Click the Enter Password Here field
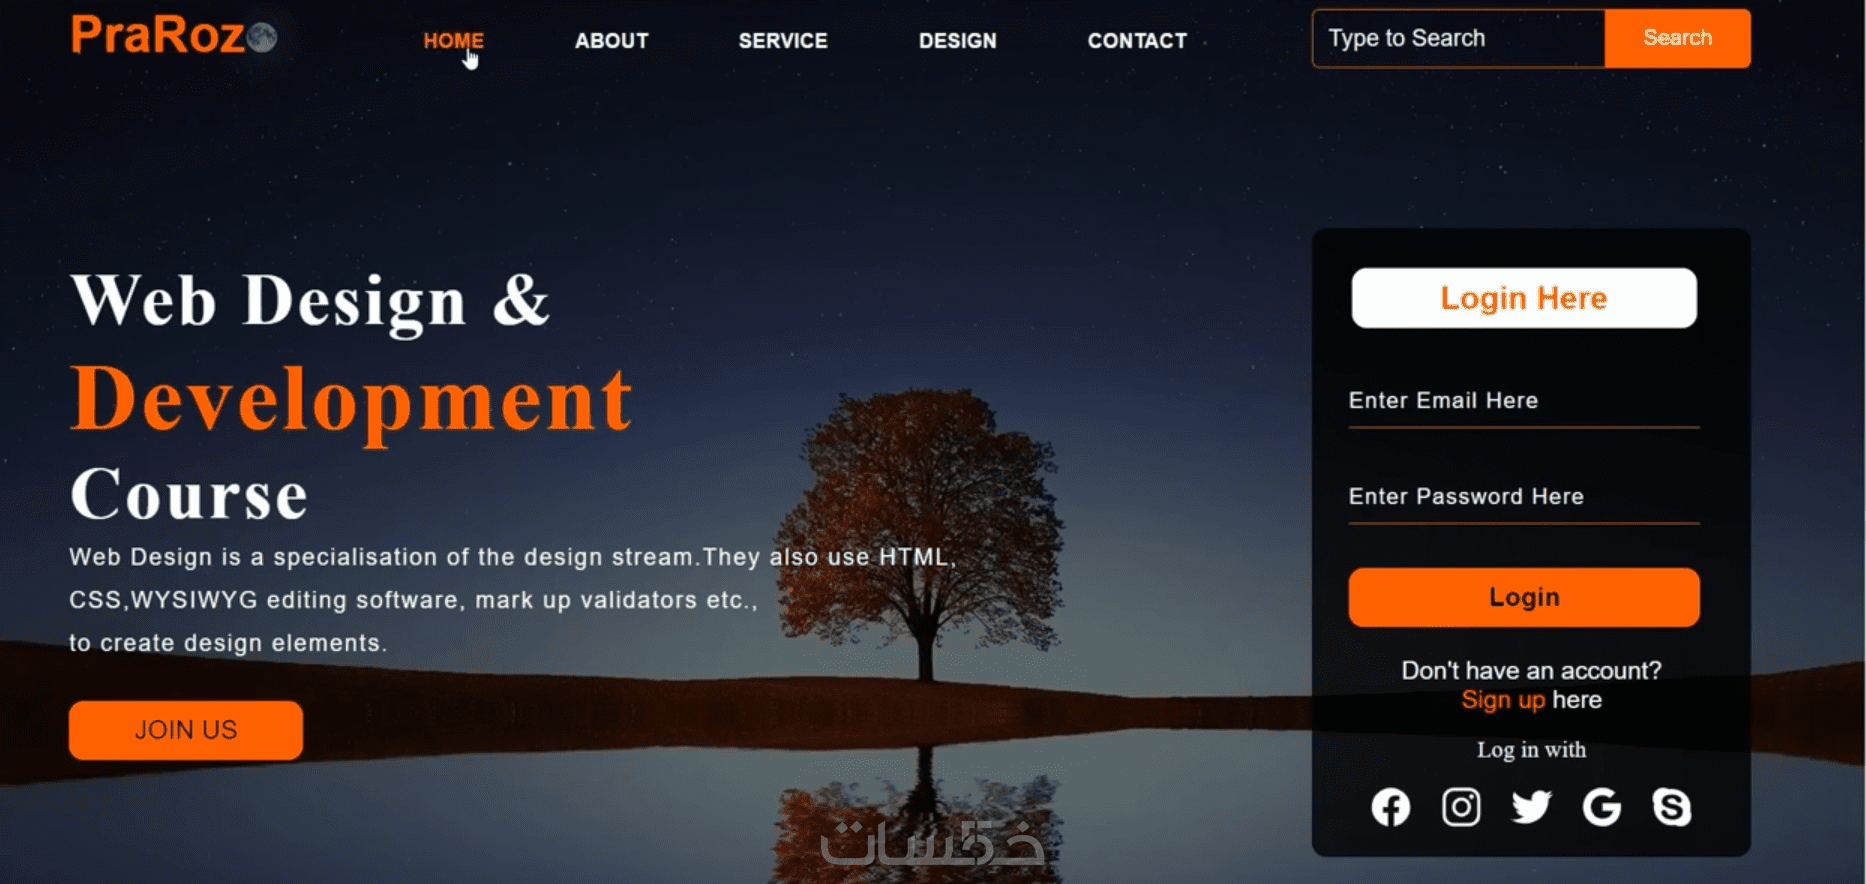This screenshot has width=1866, height=884. 1523,498
